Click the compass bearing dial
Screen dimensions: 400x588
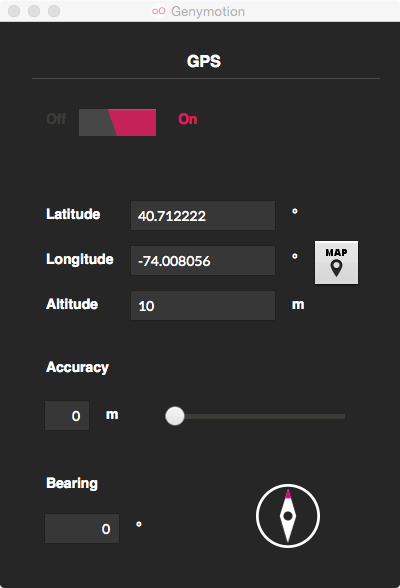288,516
